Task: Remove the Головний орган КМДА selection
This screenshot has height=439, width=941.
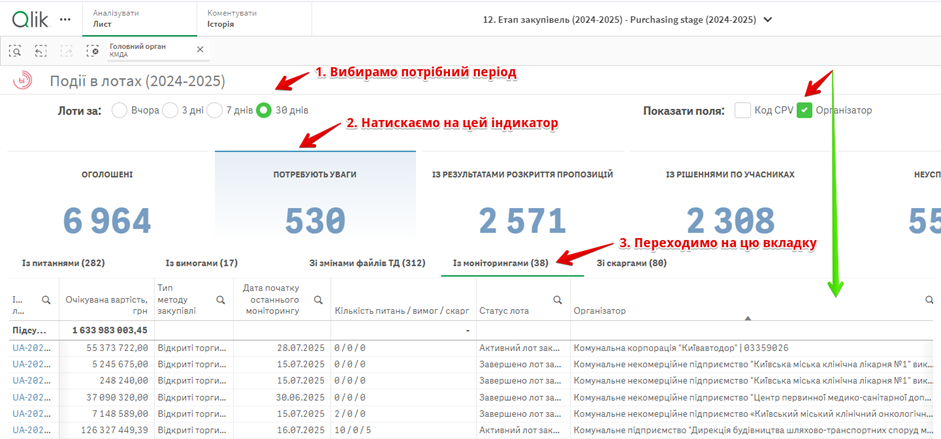Action: 200,50
